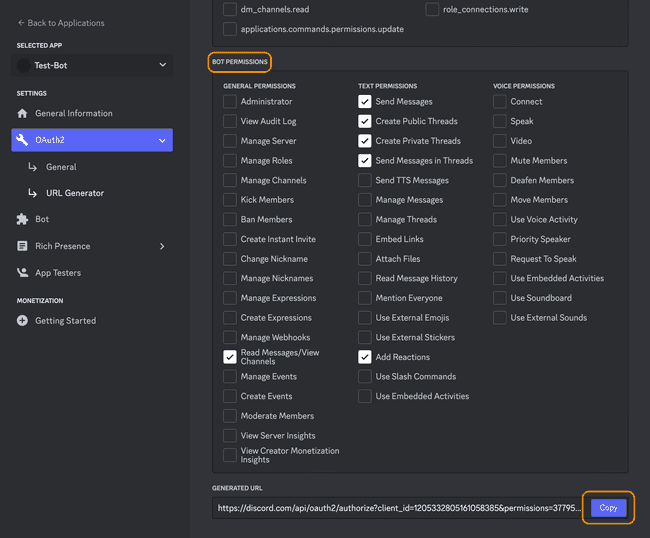Click the generated URL text field
Screen dimensions: 650x538
click(399, 508)
